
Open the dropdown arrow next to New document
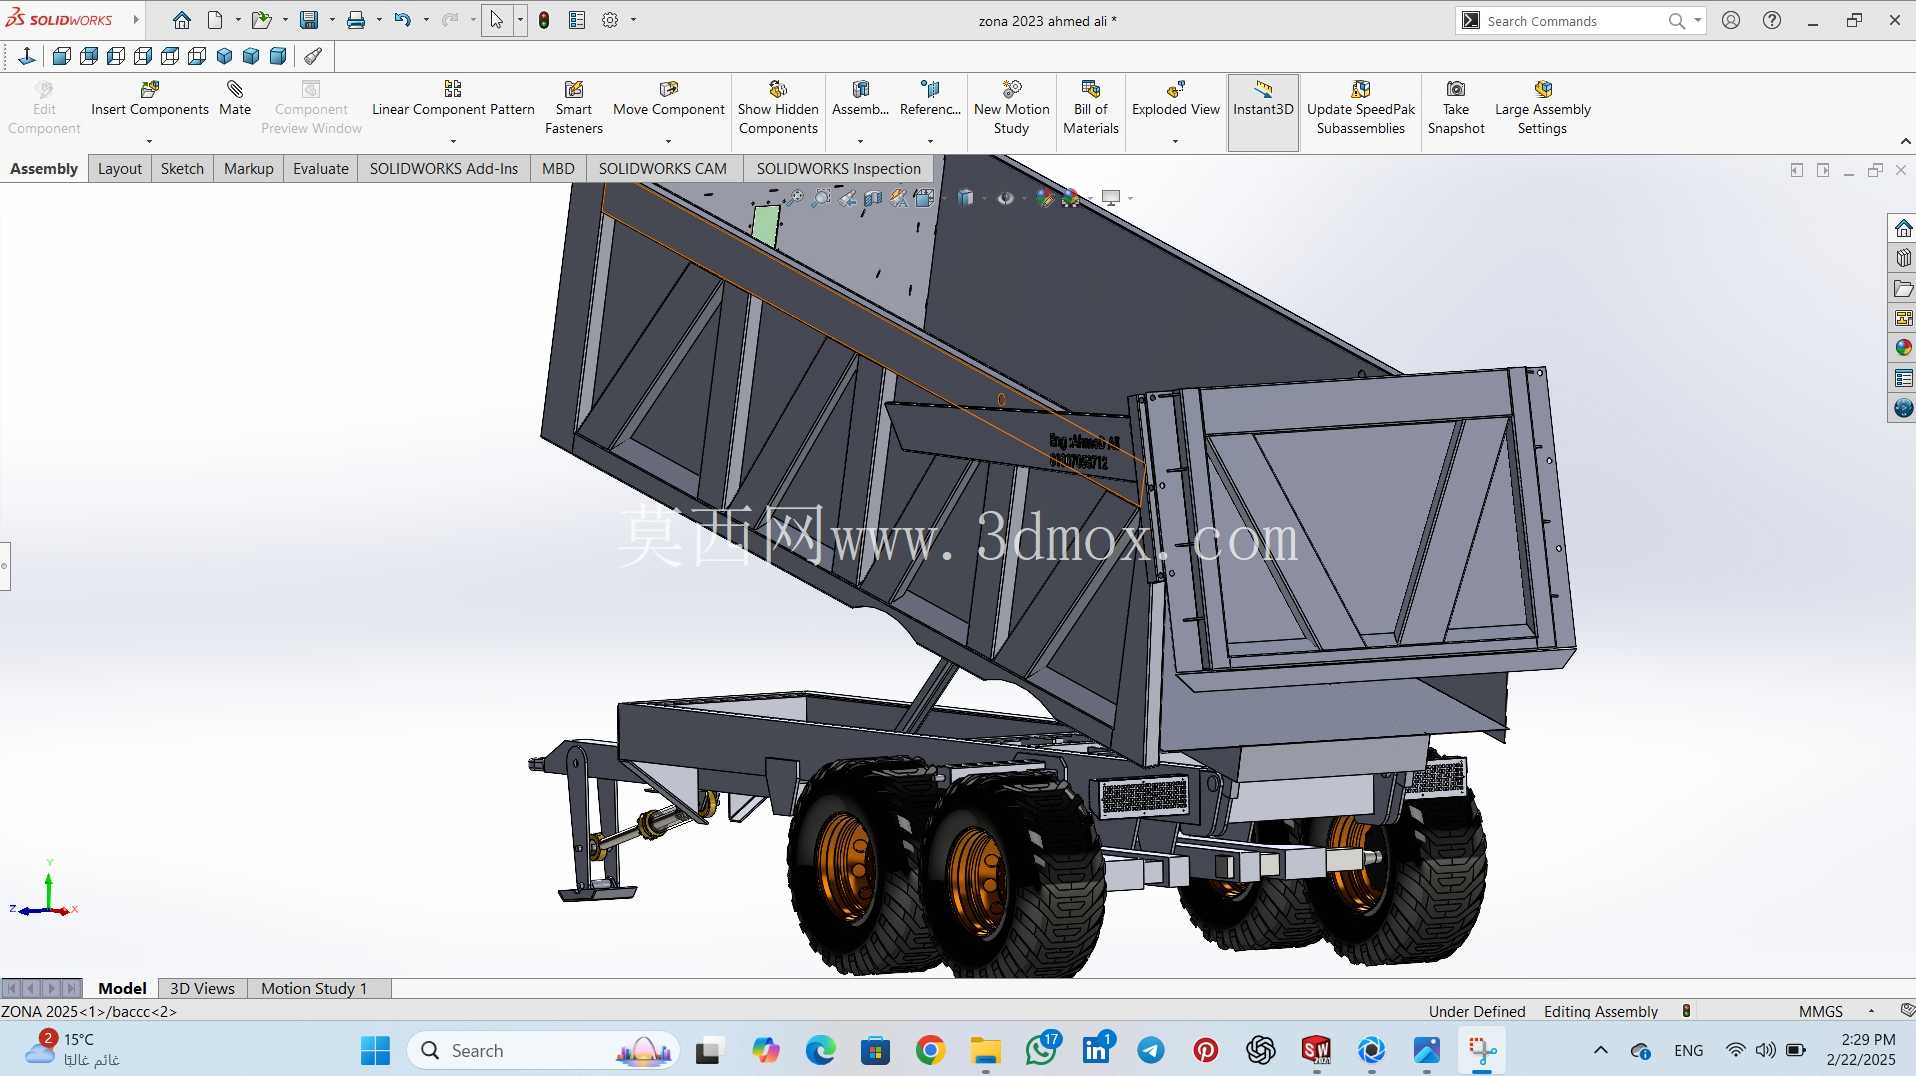[x=238, y=20]
